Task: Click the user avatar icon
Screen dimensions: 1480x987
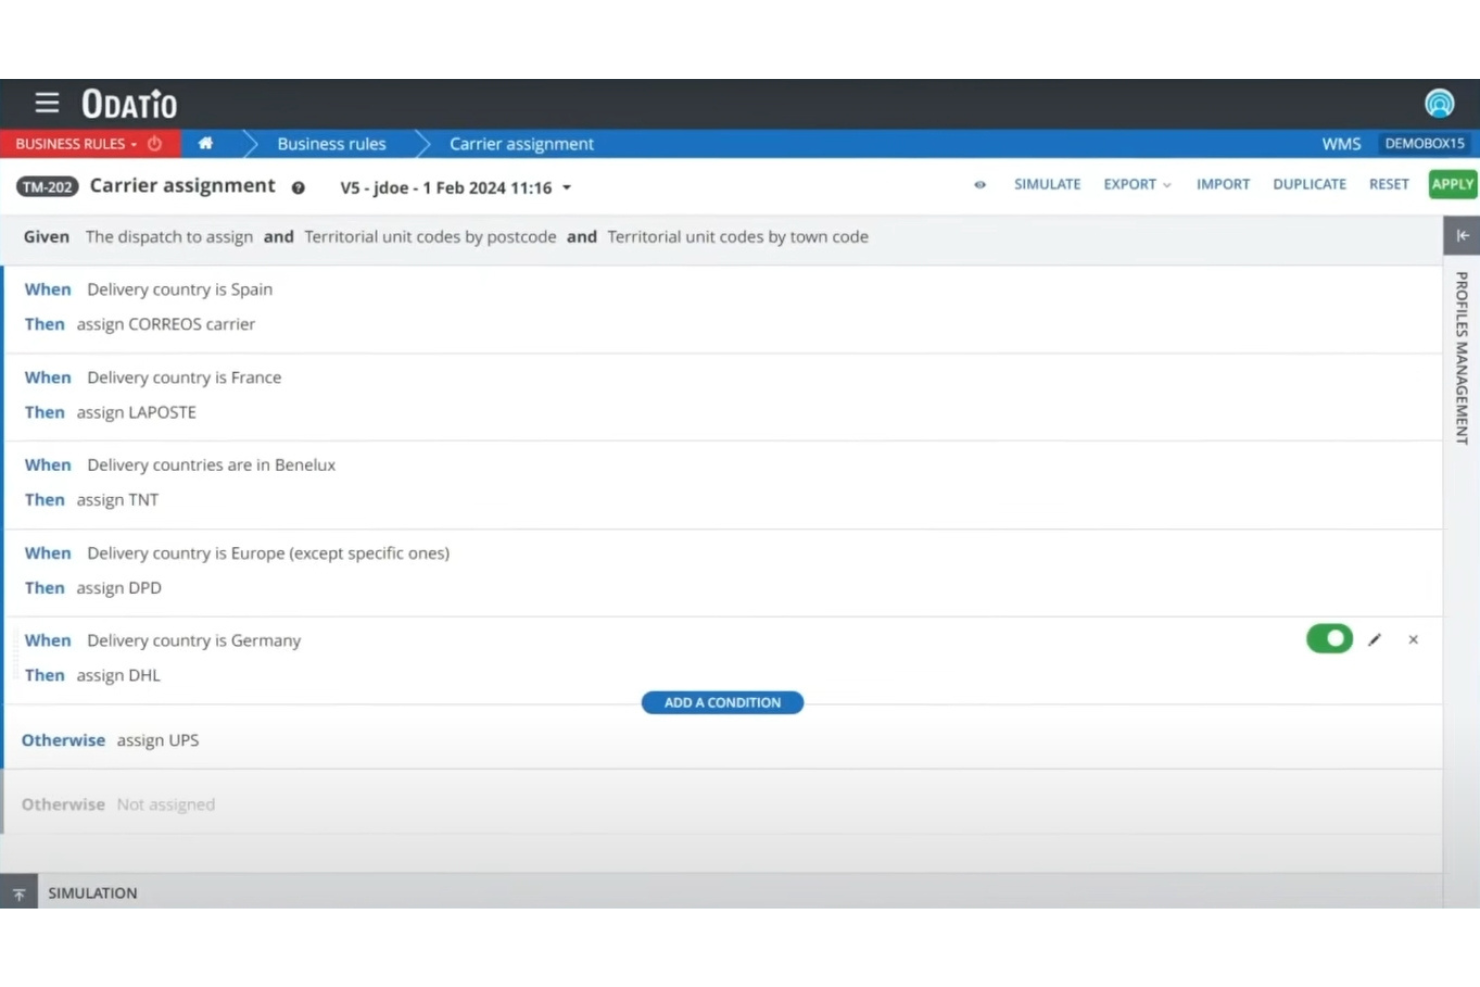Action: pos(1439,102)
